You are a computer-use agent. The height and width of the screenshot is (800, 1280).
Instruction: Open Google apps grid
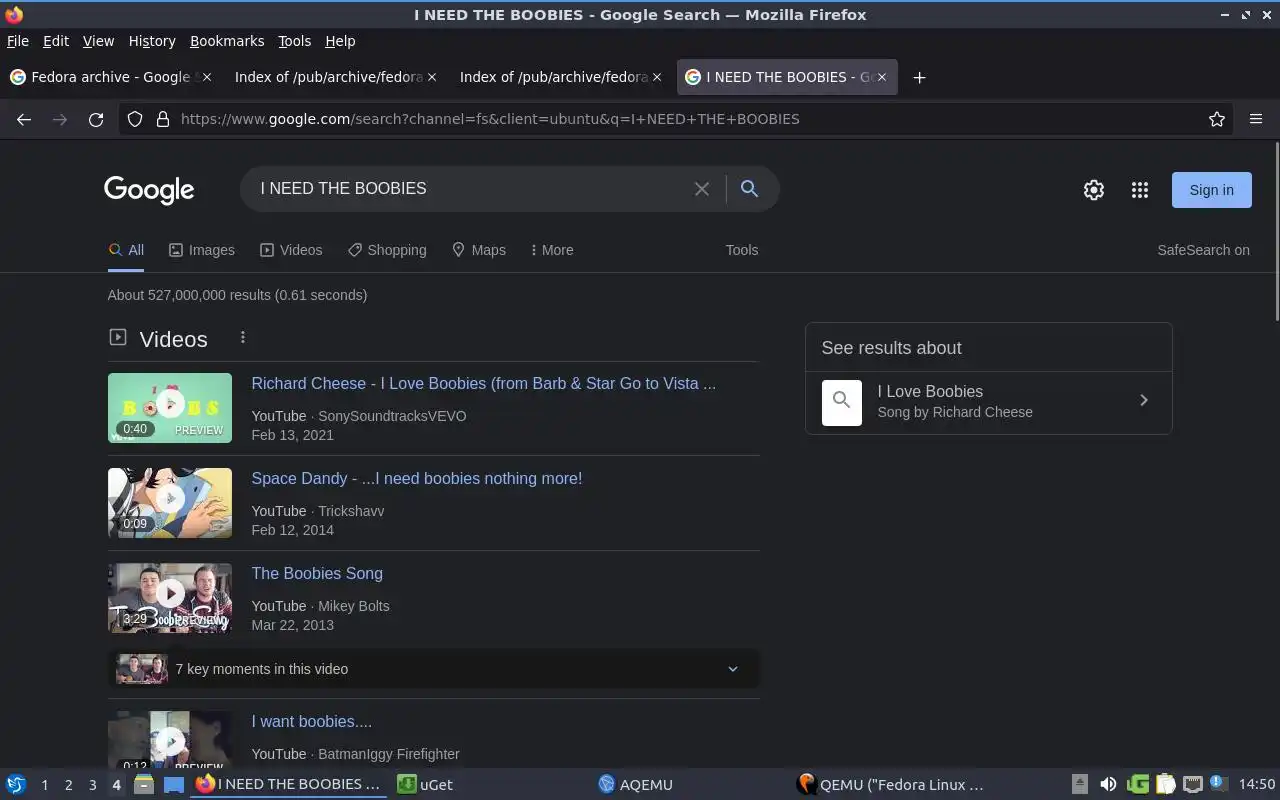[x=1140, y=190]
